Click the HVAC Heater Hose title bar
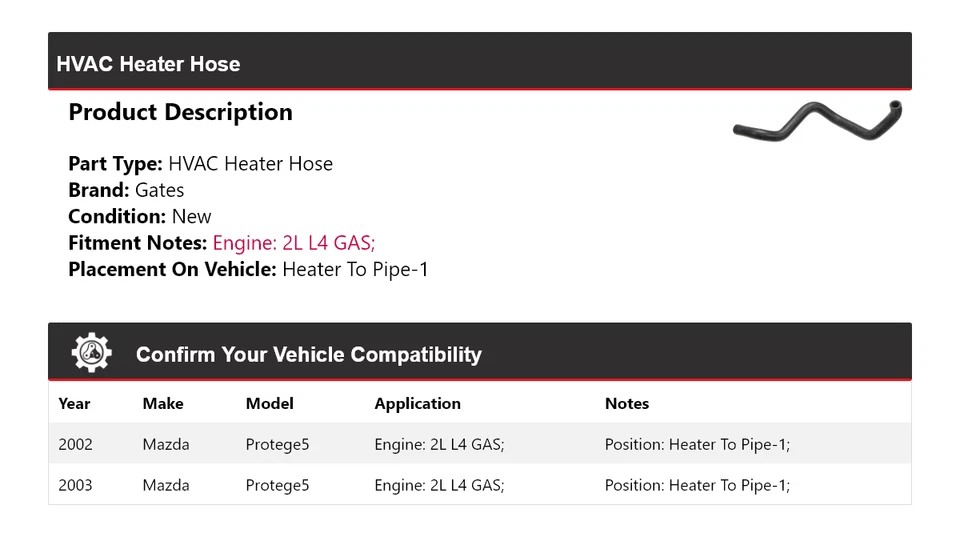This screenshot has width=960, height=537. coord(148,64)
